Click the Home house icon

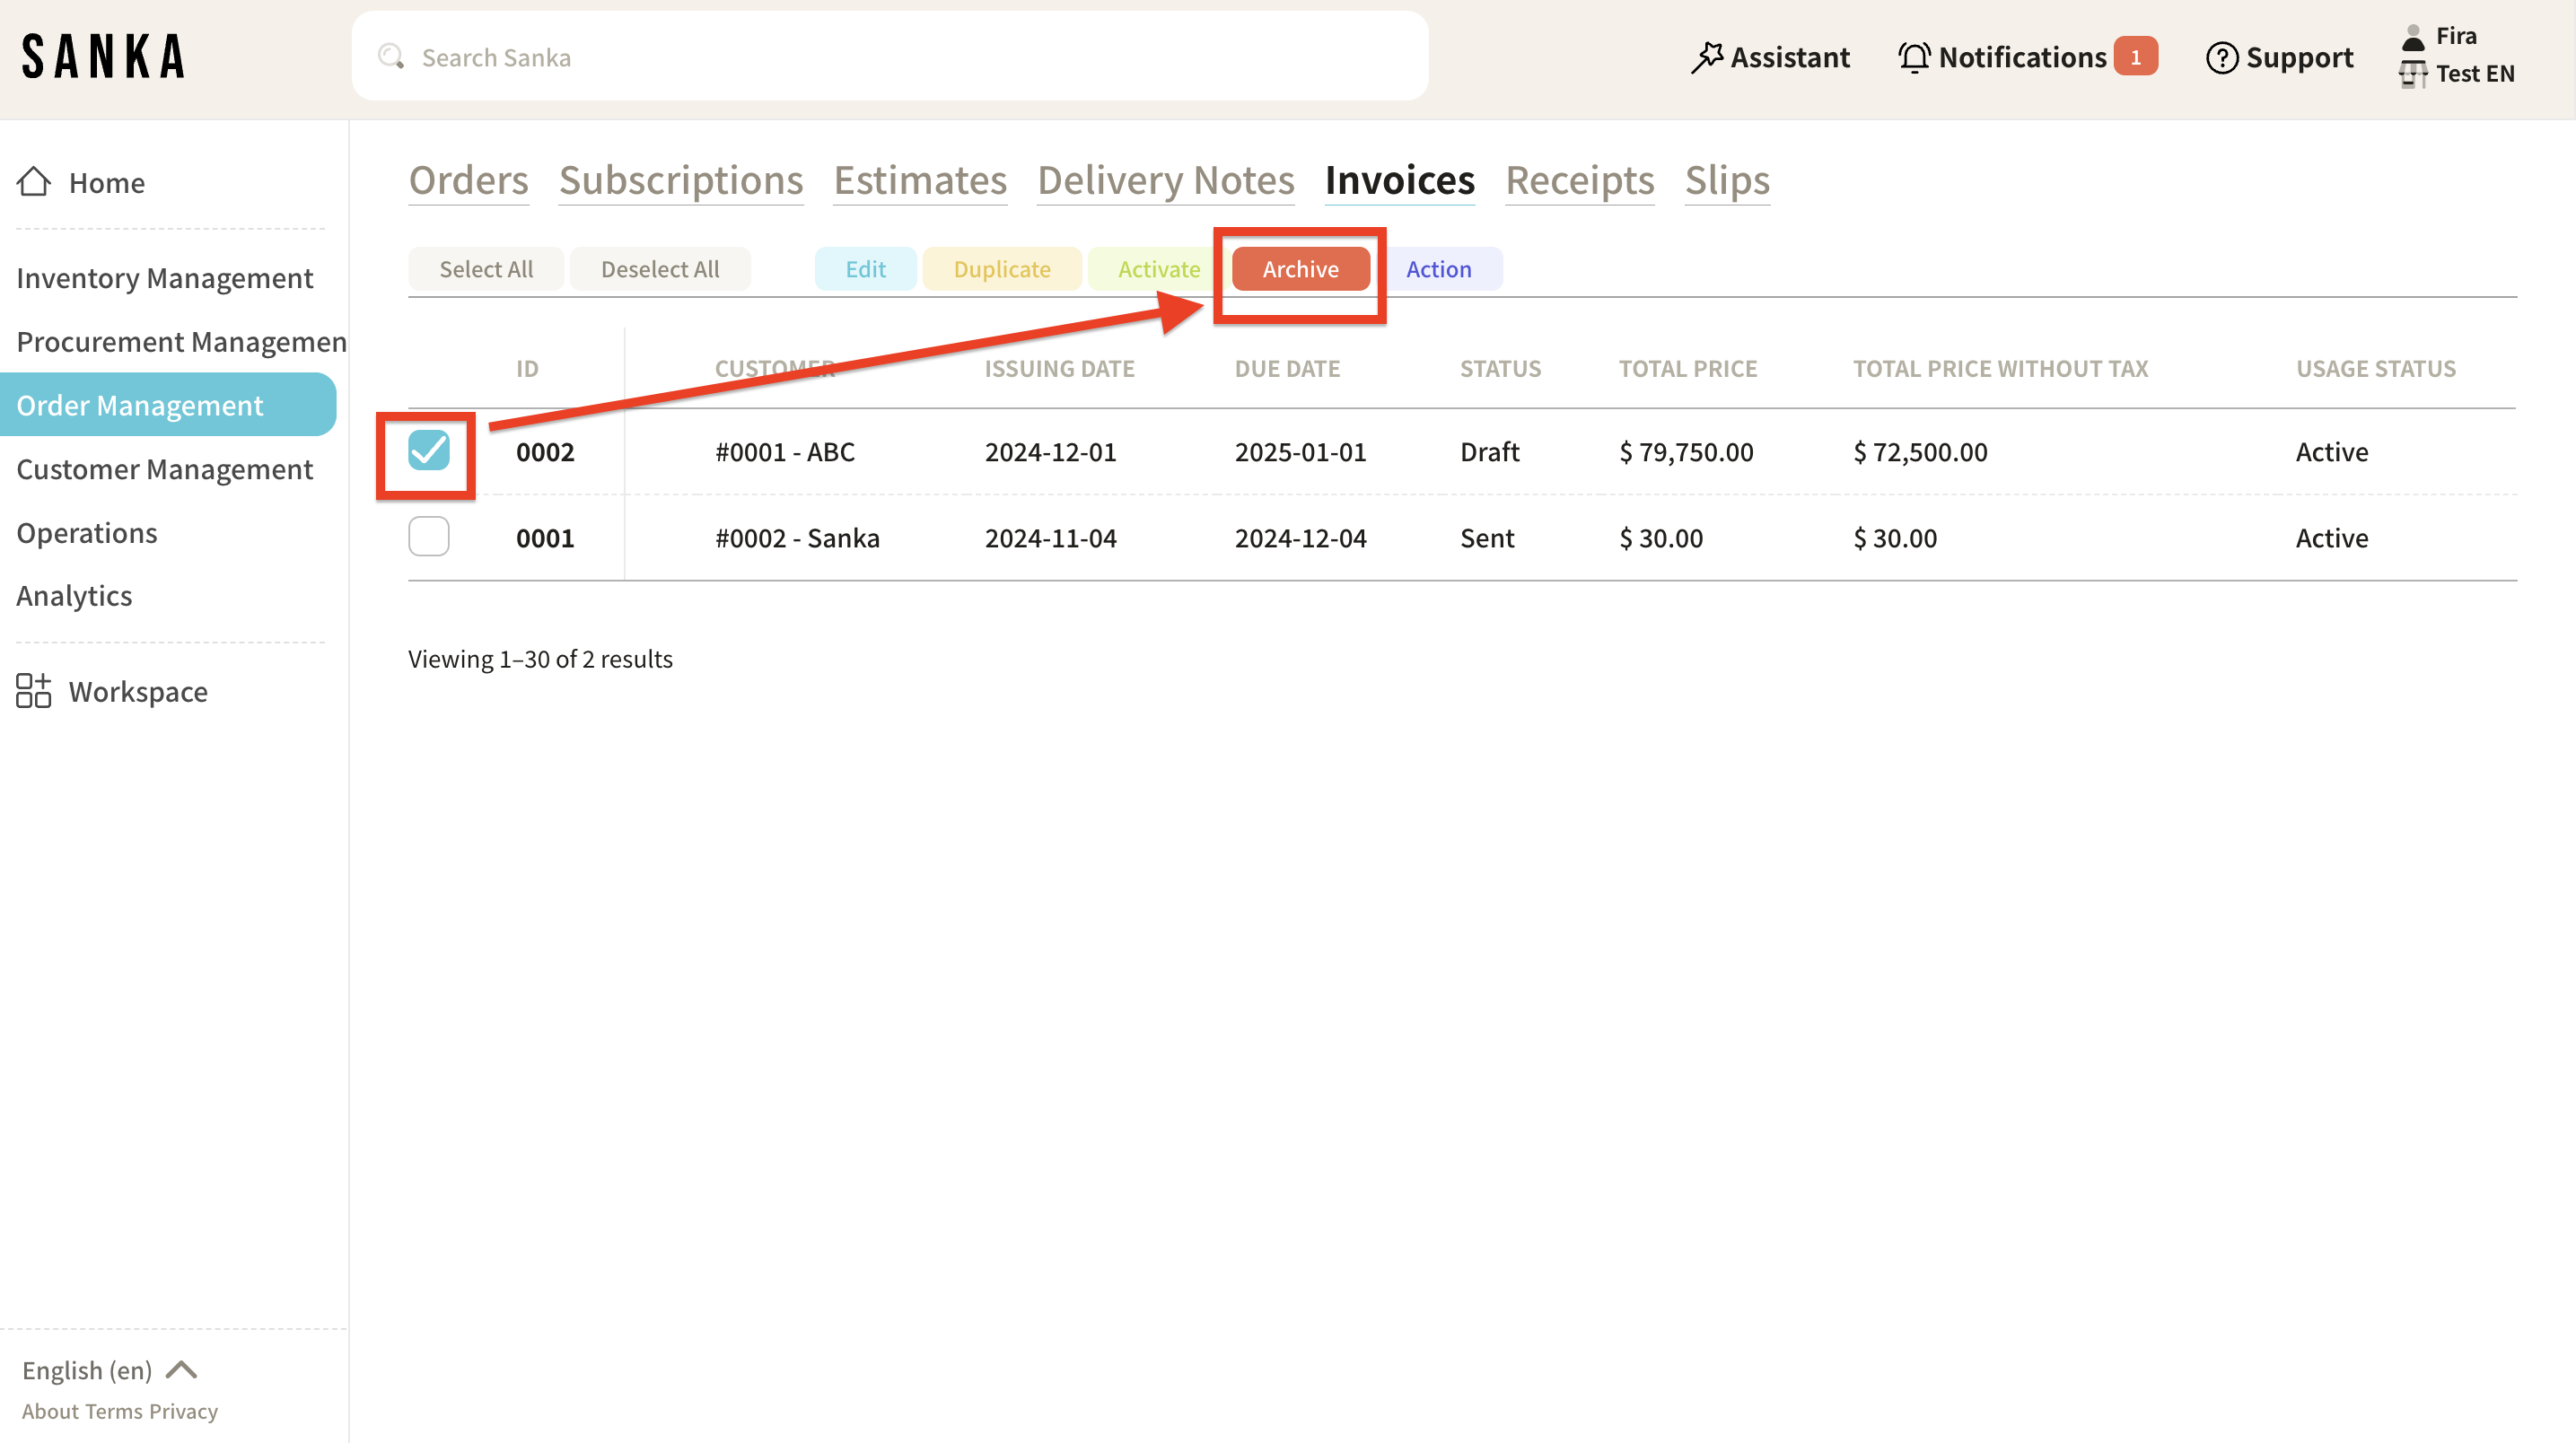pyautogui.click(x=33, y=182)
